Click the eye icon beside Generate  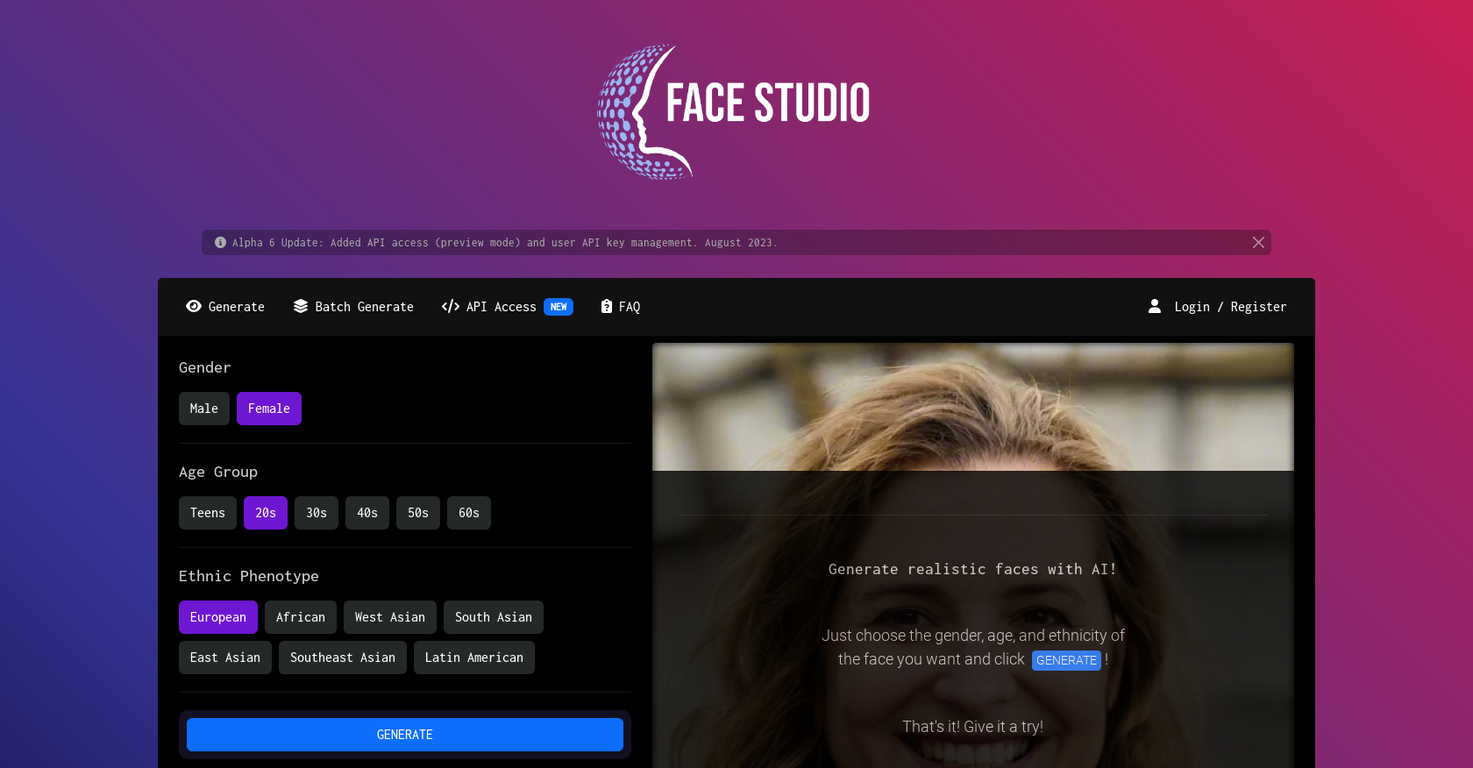point(194,306)
